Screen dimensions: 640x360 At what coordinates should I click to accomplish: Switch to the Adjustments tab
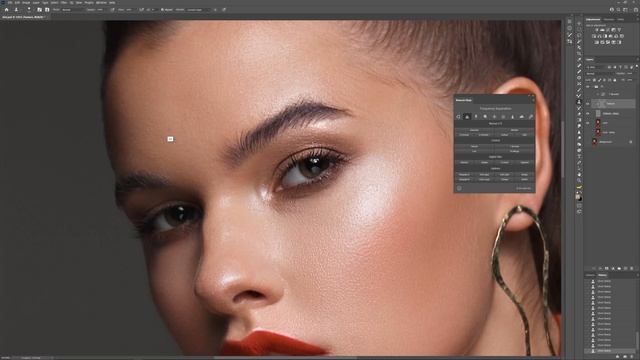pyautogui.click(x=593, y=19)
